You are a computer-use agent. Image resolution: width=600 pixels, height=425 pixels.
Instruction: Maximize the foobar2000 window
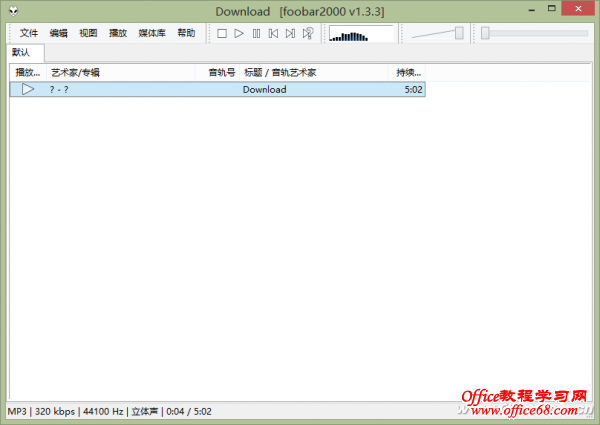click(x=551, y=8)
